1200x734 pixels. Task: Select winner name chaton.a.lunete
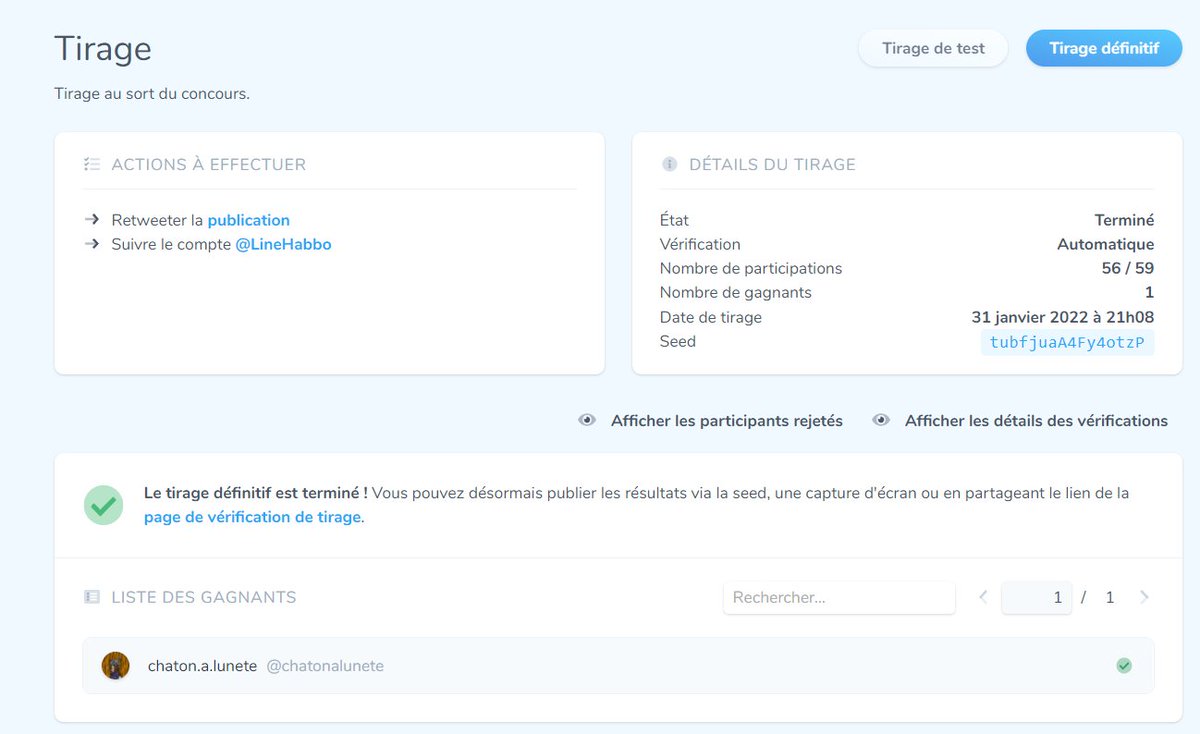pyautogui.click(x=202, y=666)
